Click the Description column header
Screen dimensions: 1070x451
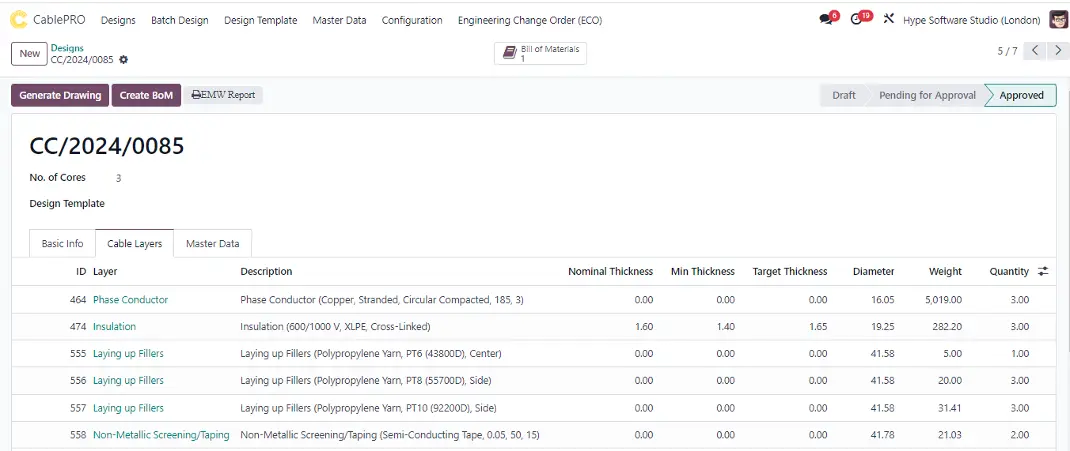(266, 272)
